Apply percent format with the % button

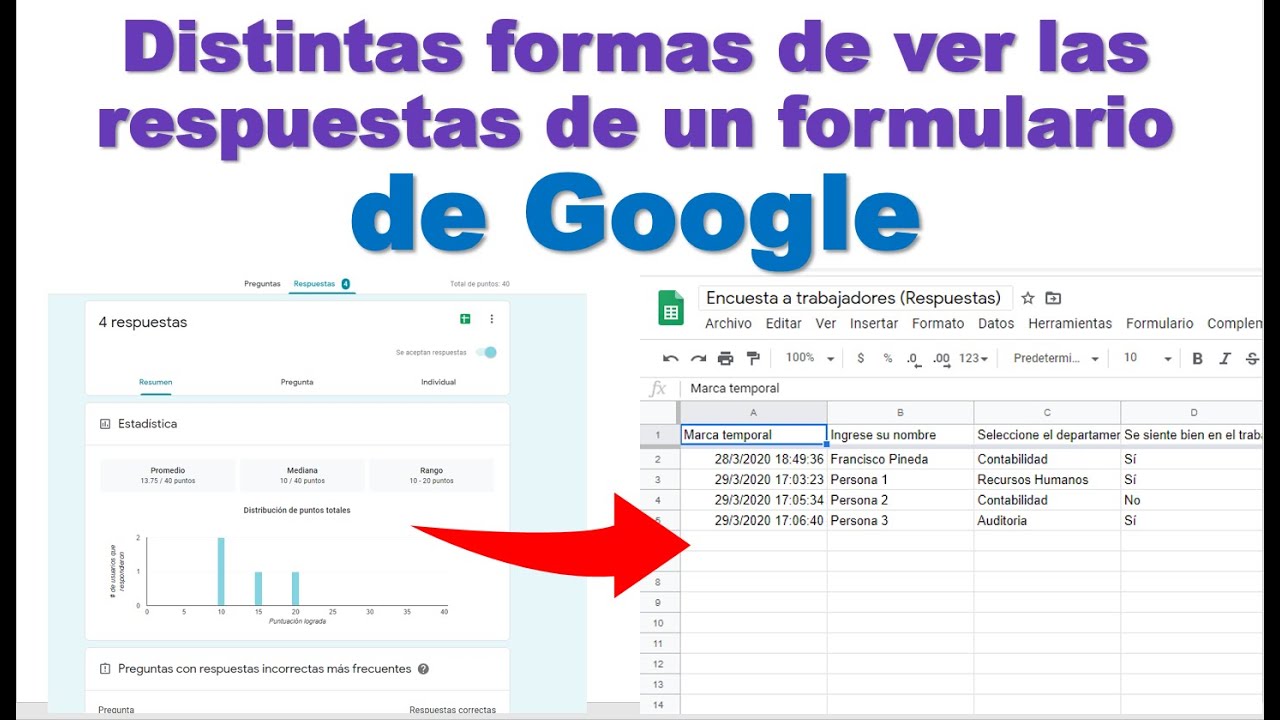click(x=887, y=358)
